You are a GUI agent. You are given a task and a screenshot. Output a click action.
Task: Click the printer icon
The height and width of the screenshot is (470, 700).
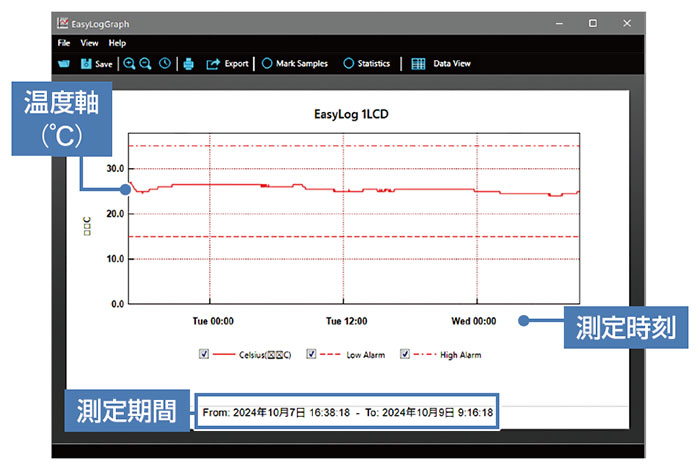tap(189, 64)
